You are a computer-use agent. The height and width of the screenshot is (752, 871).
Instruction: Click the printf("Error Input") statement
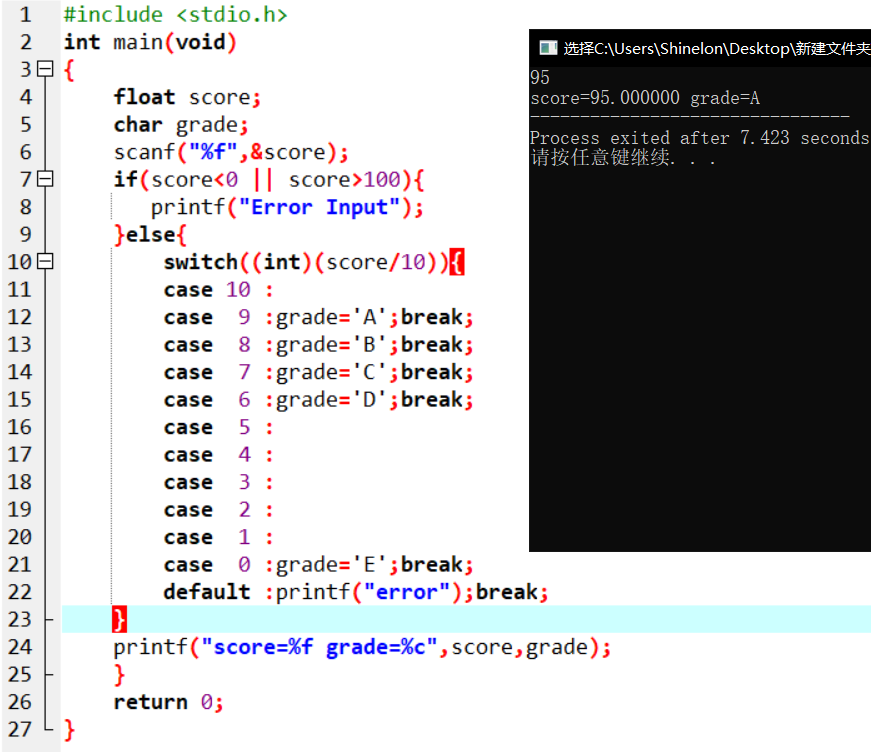click(287, 207)
